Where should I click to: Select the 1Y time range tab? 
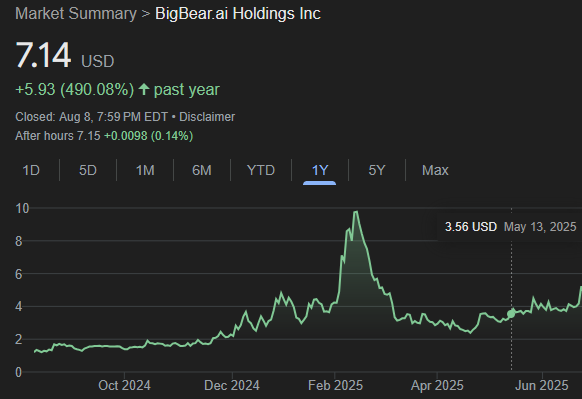(x=320, y=170)
